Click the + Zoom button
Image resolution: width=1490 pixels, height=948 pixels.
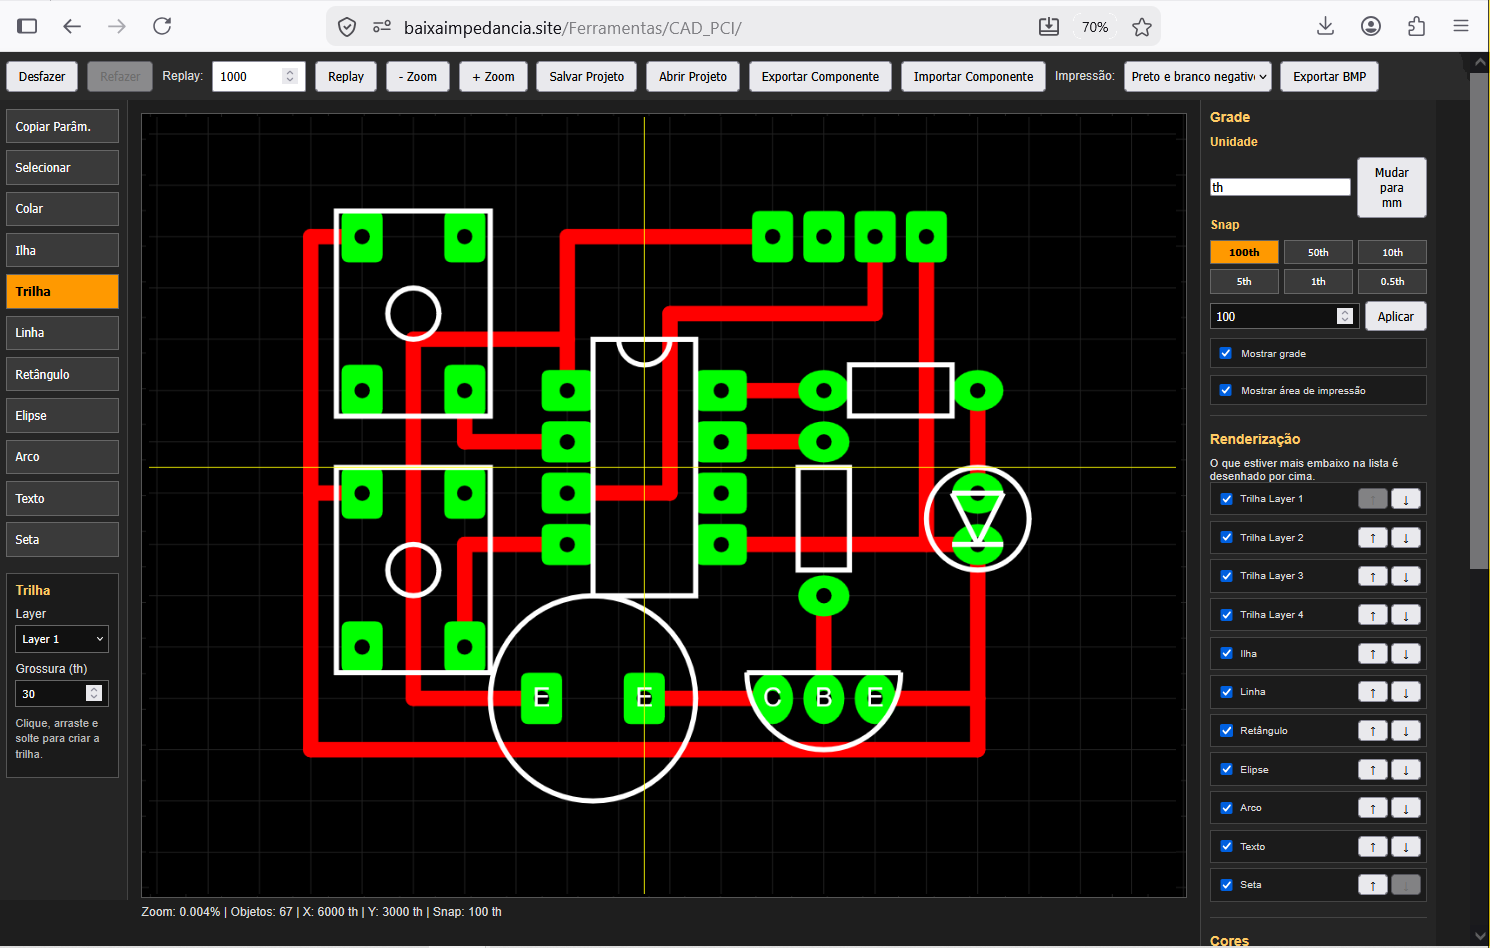coord(493,77)
